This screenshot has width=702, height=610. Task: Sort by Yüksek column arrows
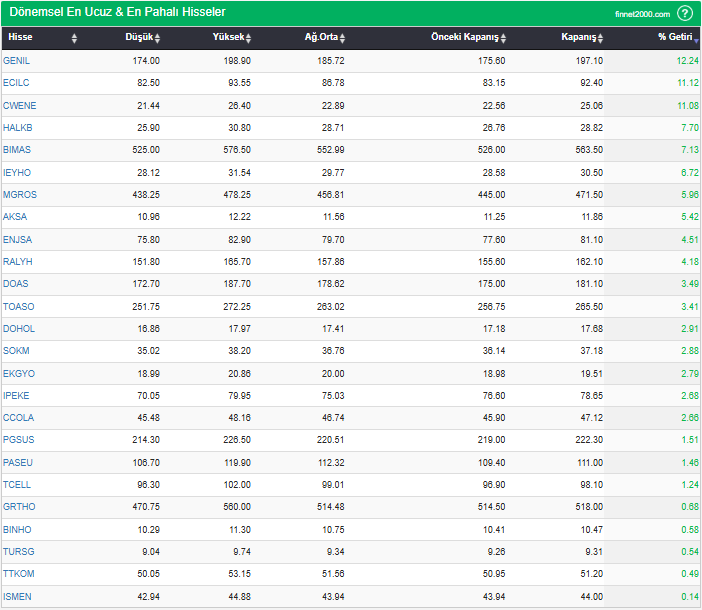tap(248, 38)
